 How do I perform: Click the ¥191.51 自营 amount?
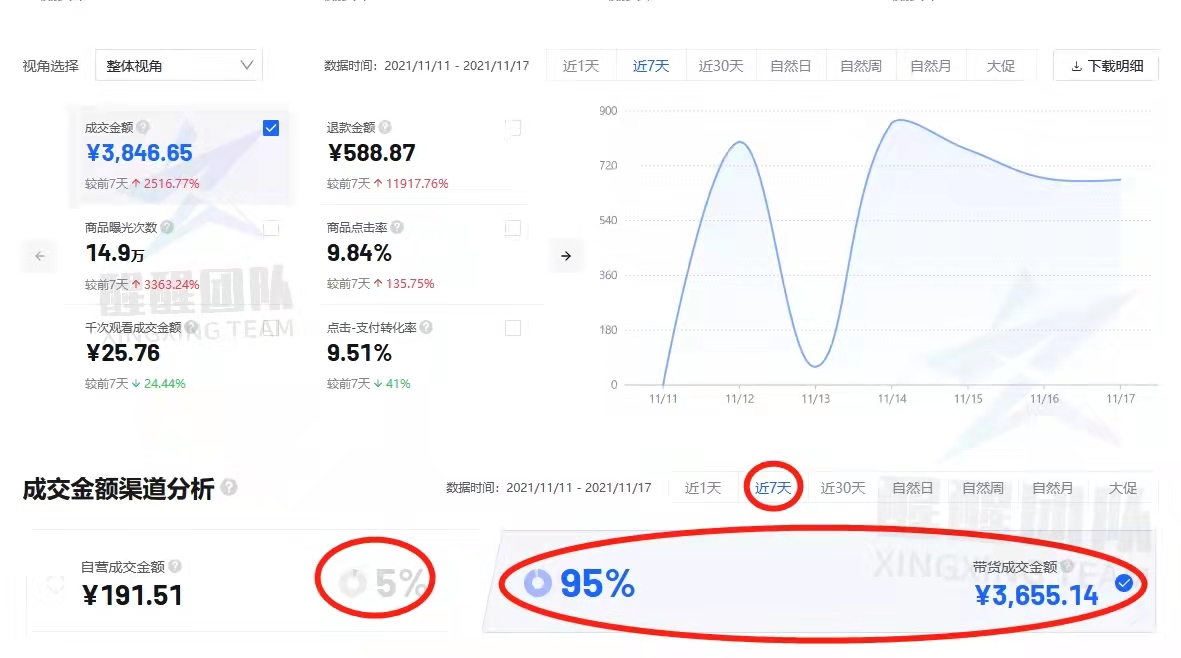click(133, 596)
